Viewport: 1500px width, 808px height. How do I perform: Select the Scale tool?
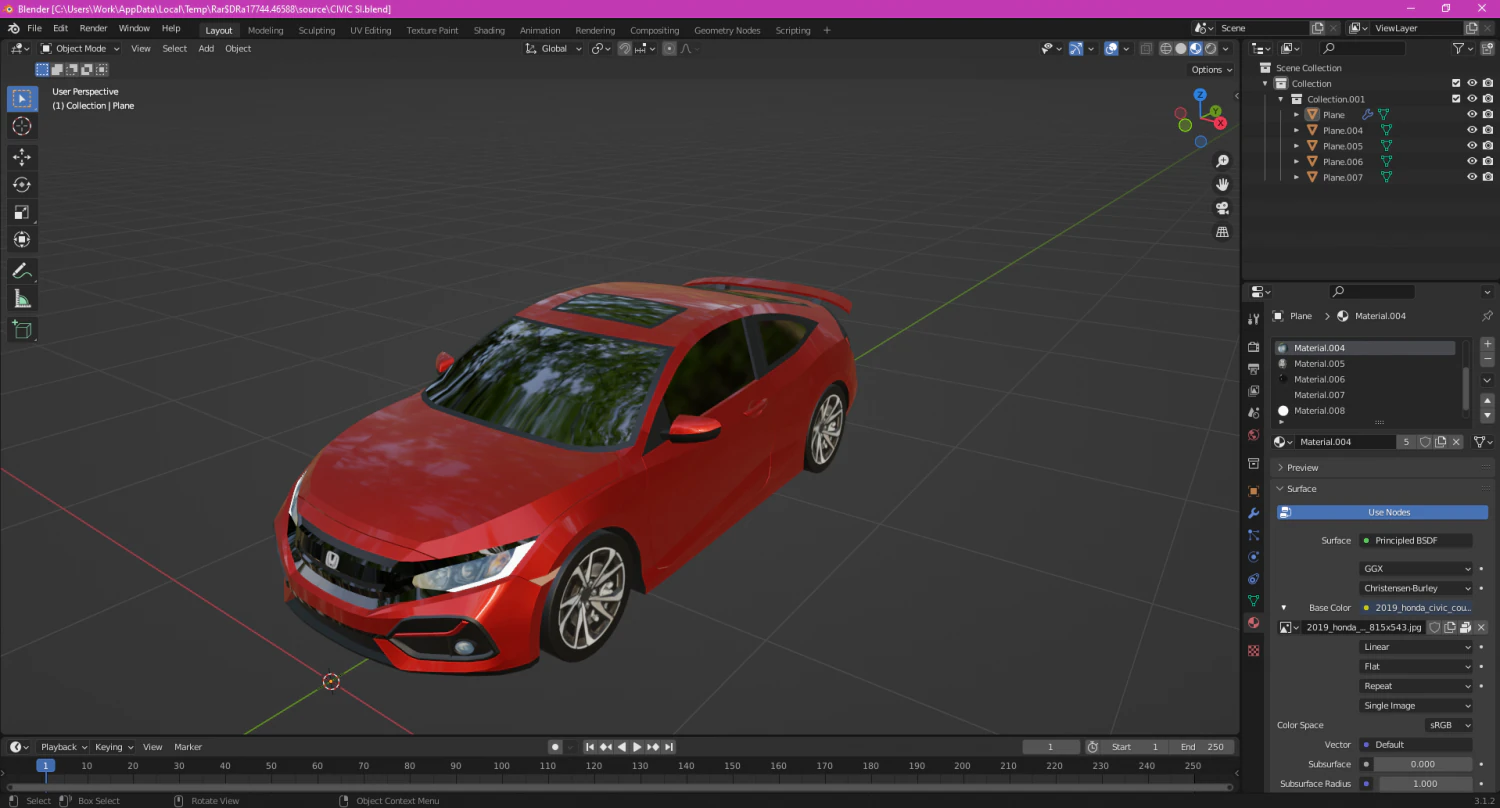(x=22, y=212)
